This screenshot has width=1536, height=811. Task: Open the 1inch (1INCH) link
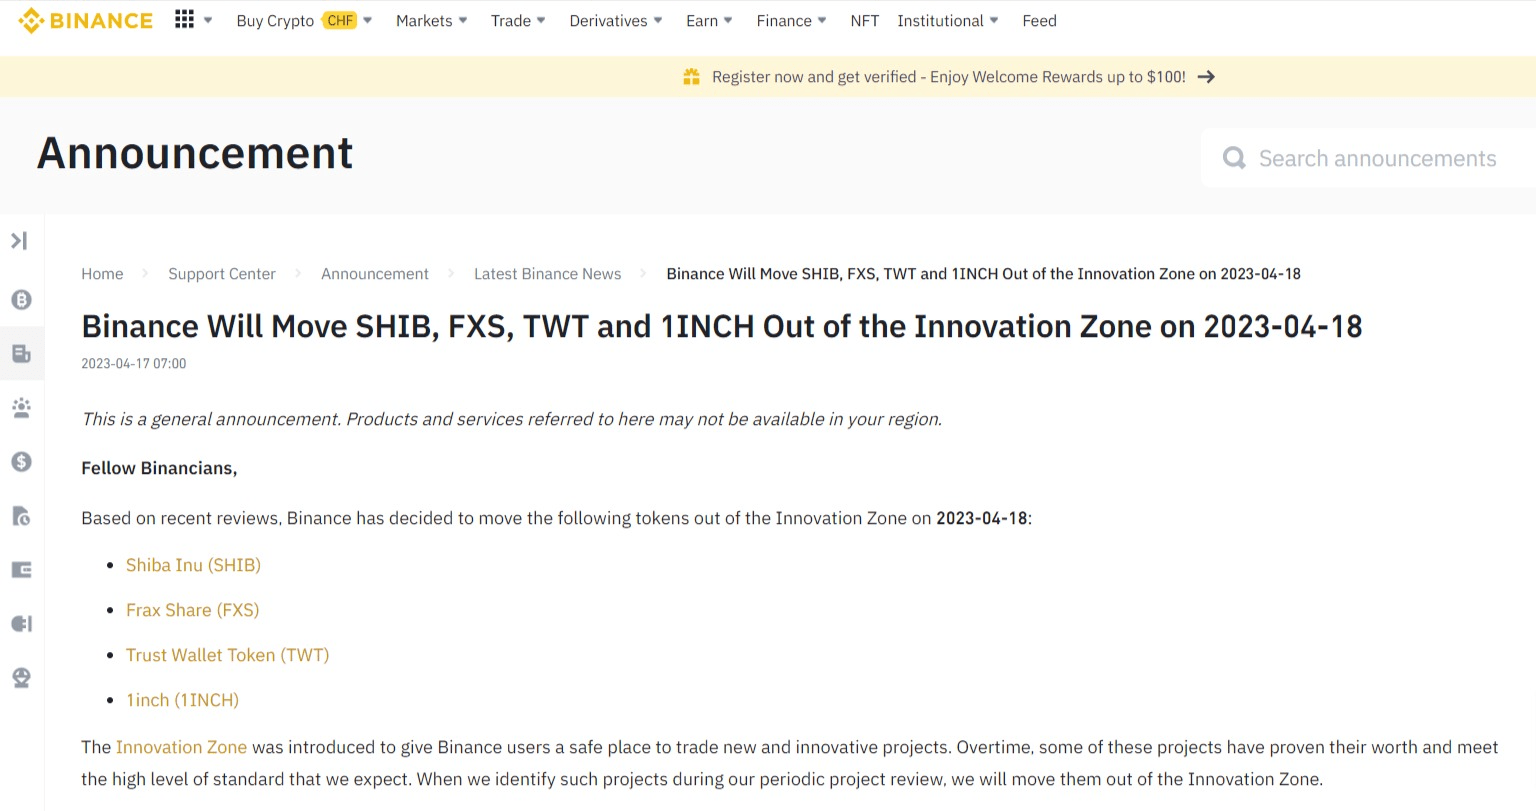click(182, 700)
